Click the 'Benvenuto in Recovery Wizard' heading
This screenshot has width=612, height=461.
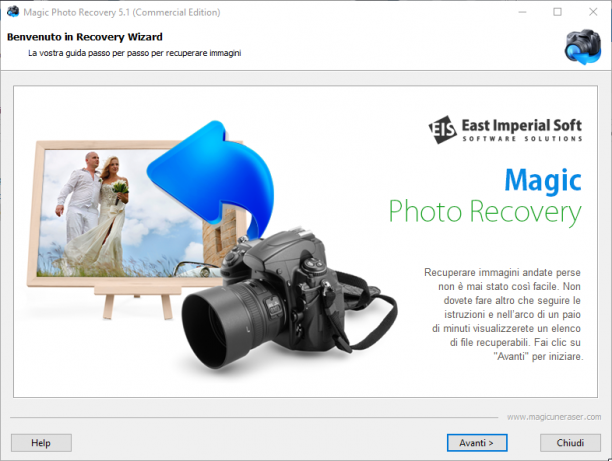[85, 37]
